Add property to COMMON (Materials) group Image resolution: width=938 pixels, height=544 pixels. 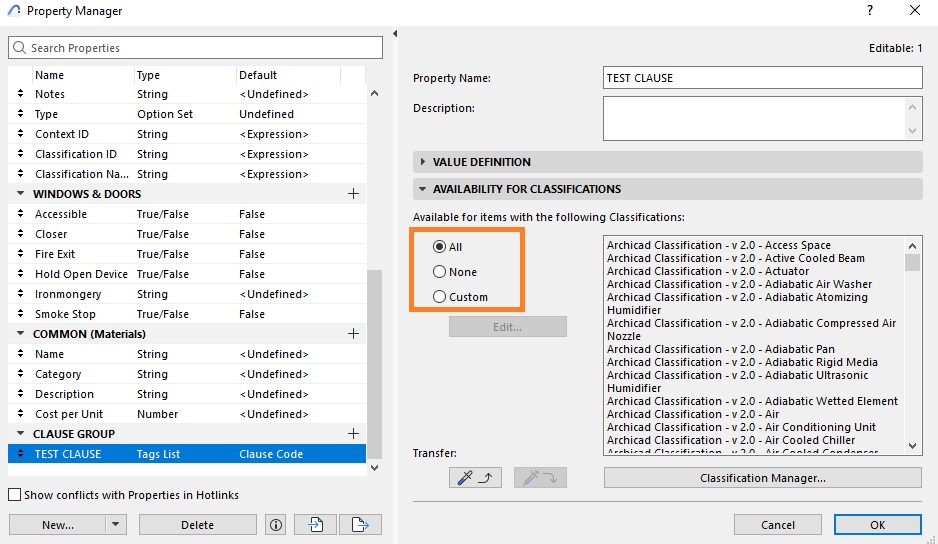click(354, 334)
